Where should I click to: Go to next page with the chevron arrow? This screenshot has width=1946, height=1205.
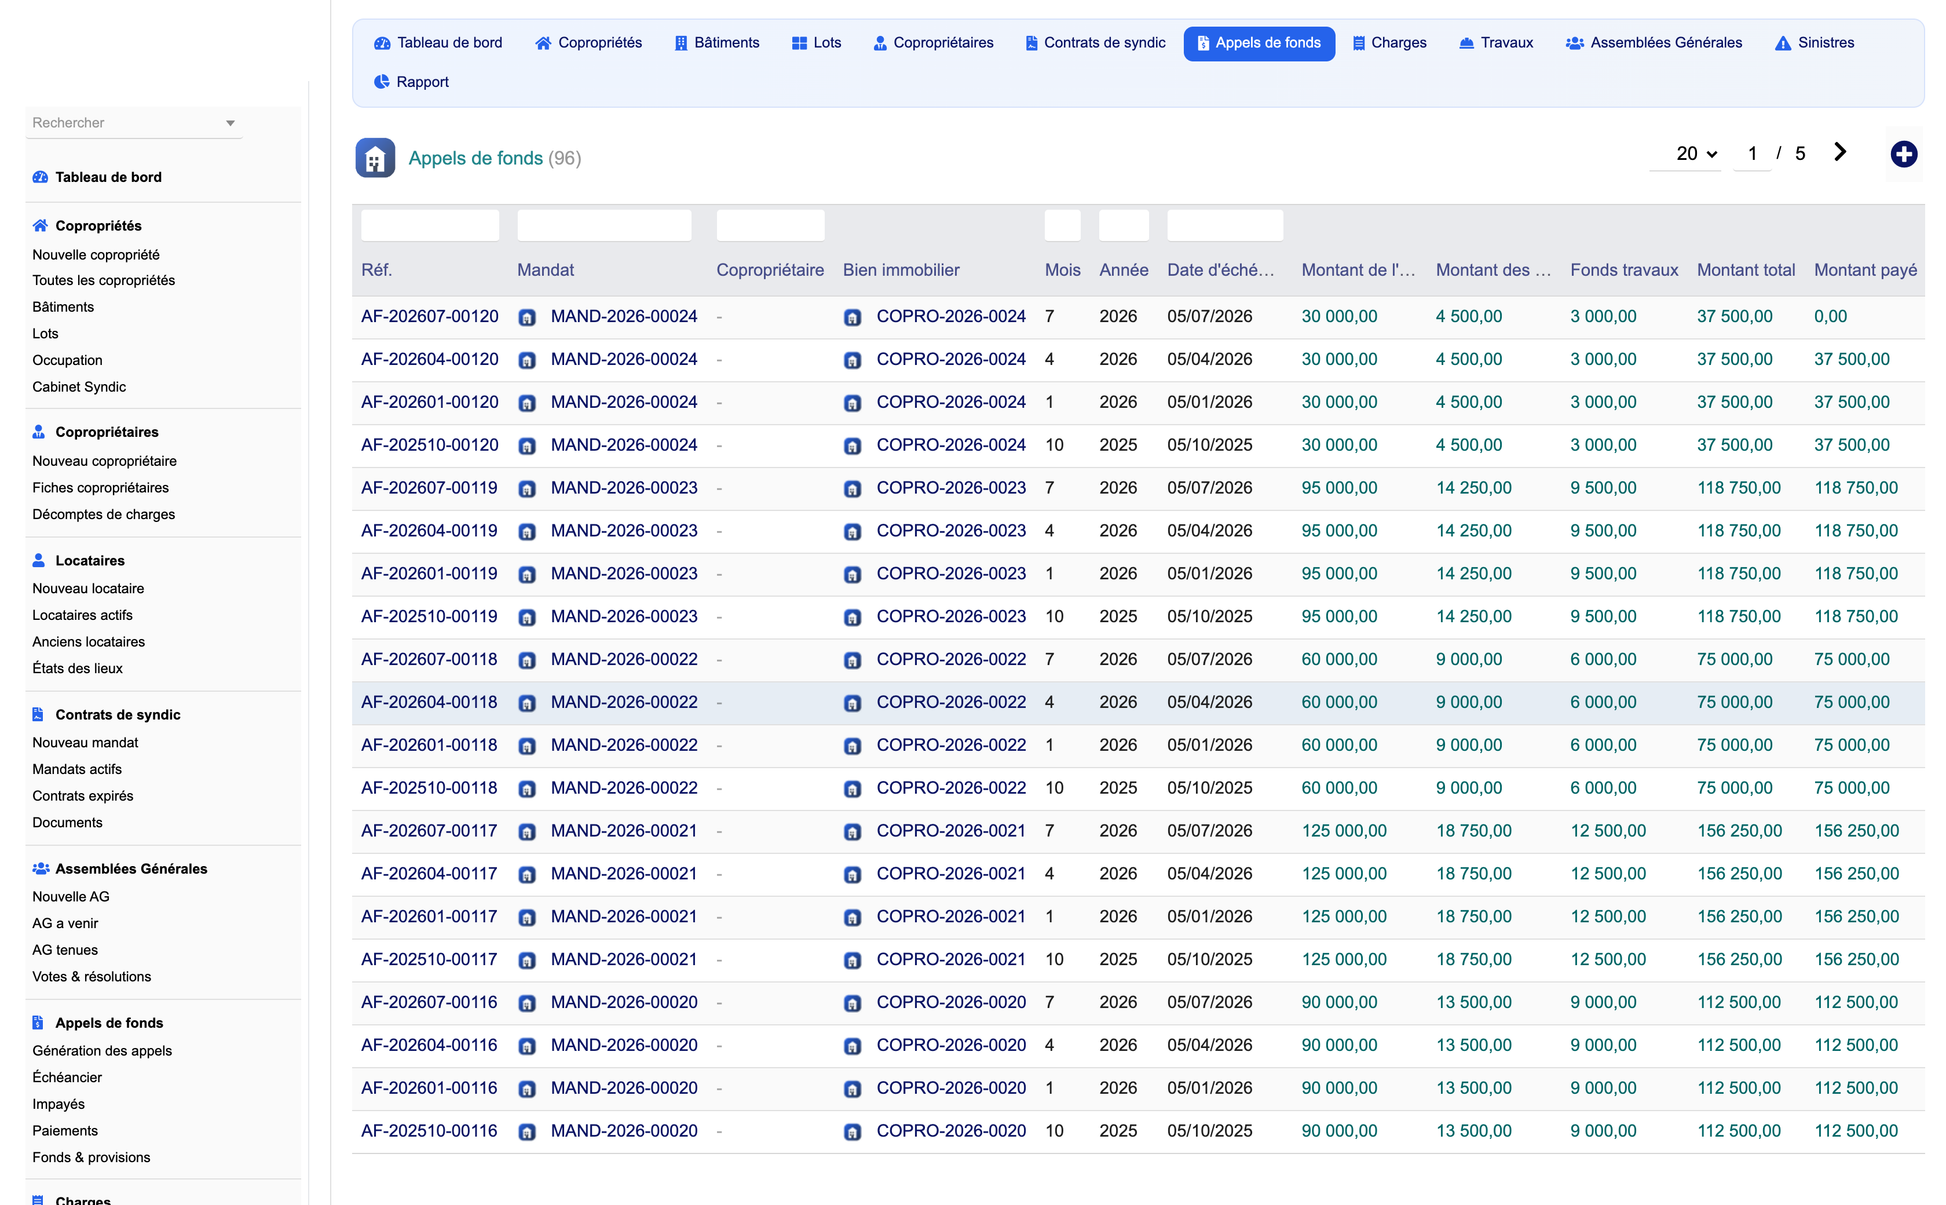tap(1840, 152)
